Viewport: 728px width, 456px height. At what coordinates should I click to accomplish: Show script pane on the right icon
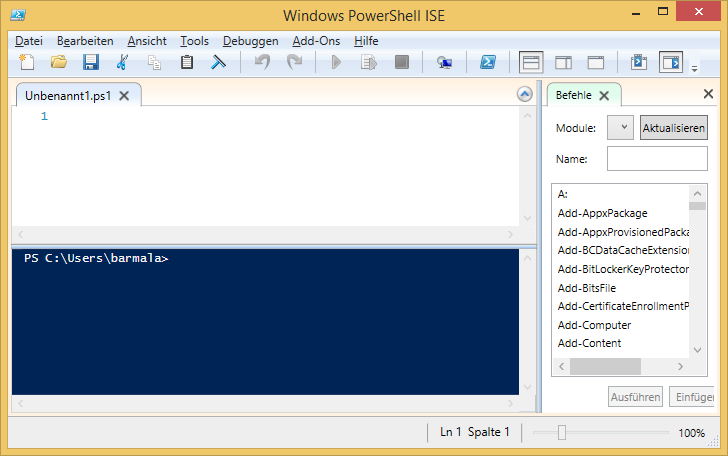click(x=563, y=62)
